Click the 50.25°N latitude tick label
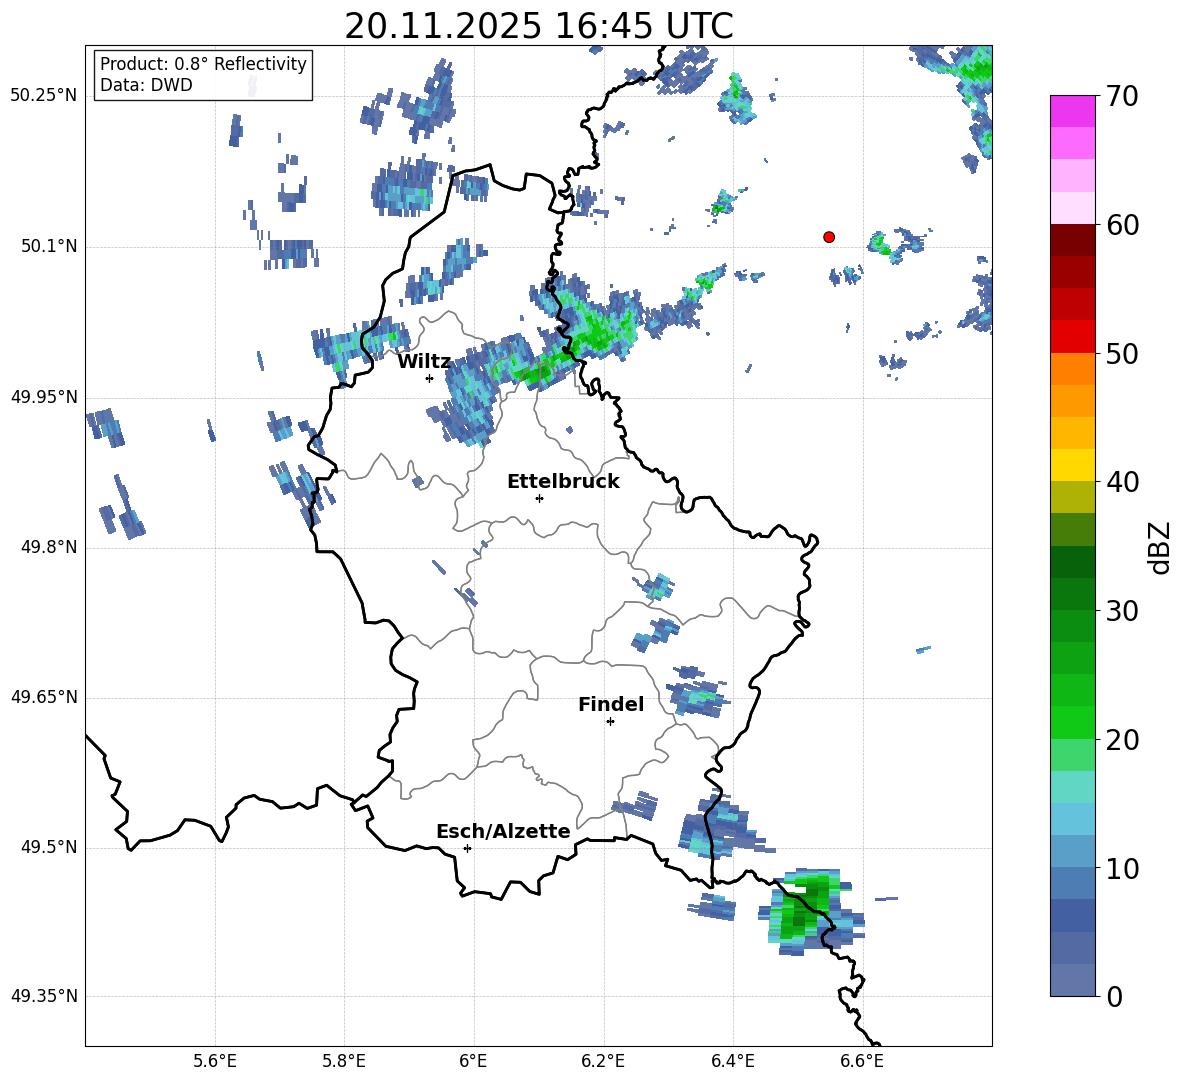This screenshot has height=1081, width=1184. pos(44,96)
